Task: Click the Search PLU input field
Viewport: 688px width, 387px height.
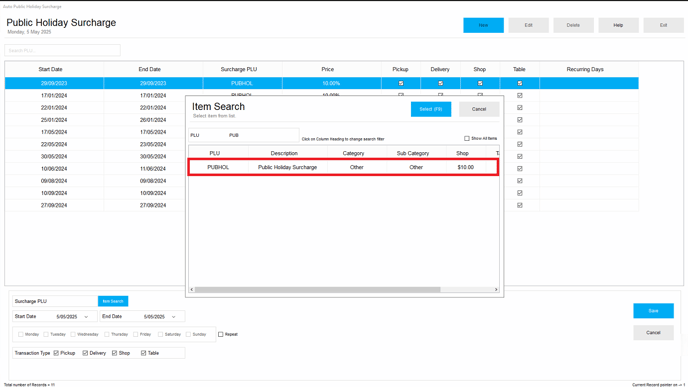Action: [x=62, y=50]
